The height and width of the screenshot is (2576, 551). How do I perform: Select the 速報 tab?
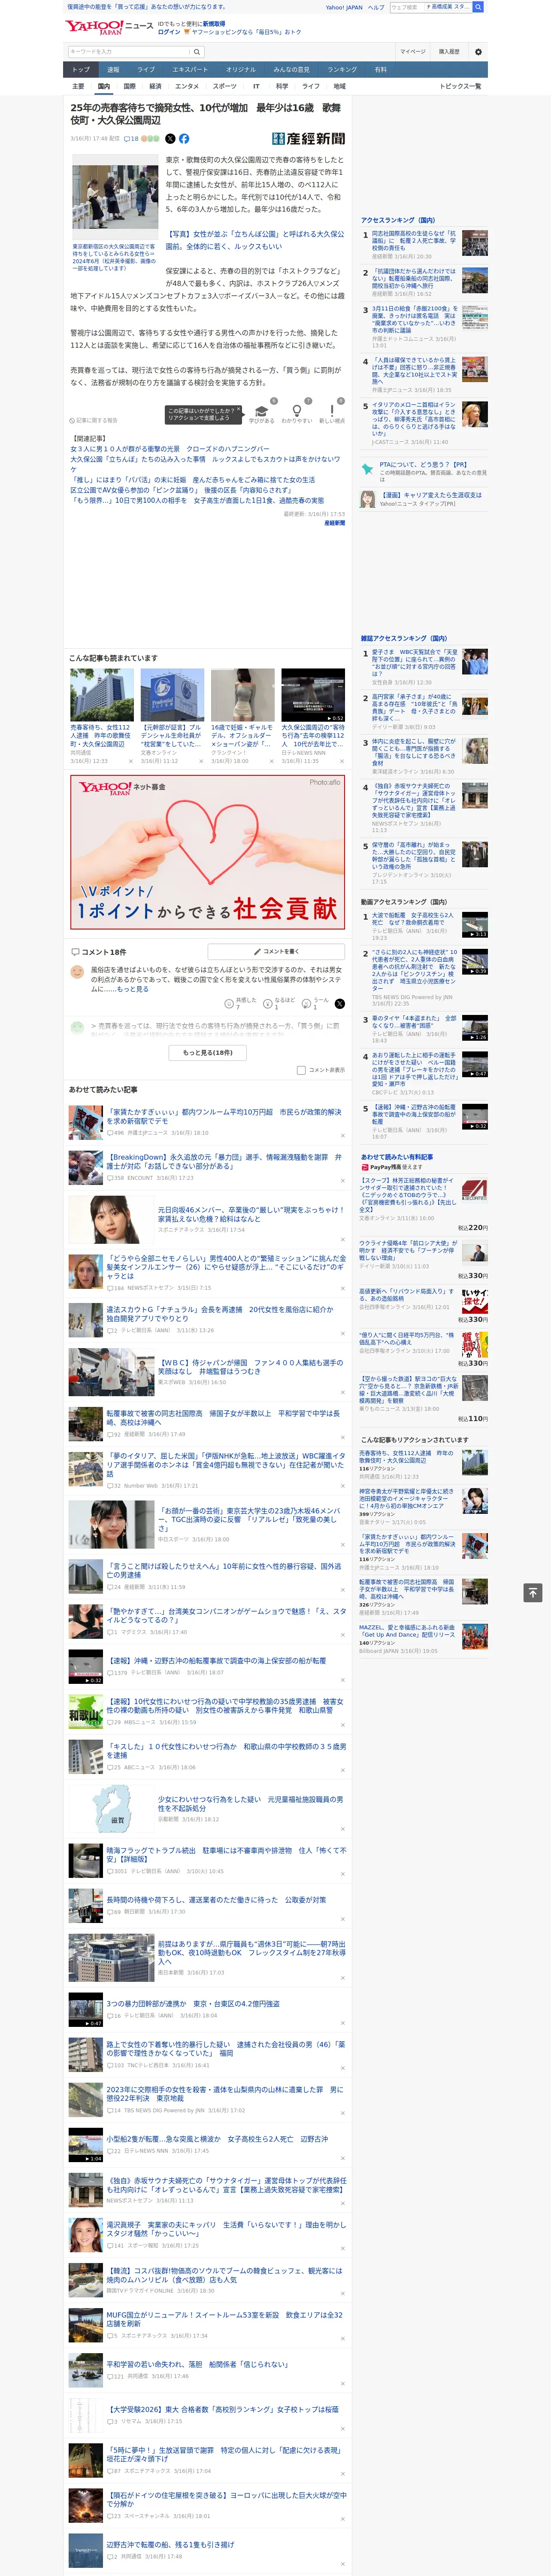tap(113, 69)
